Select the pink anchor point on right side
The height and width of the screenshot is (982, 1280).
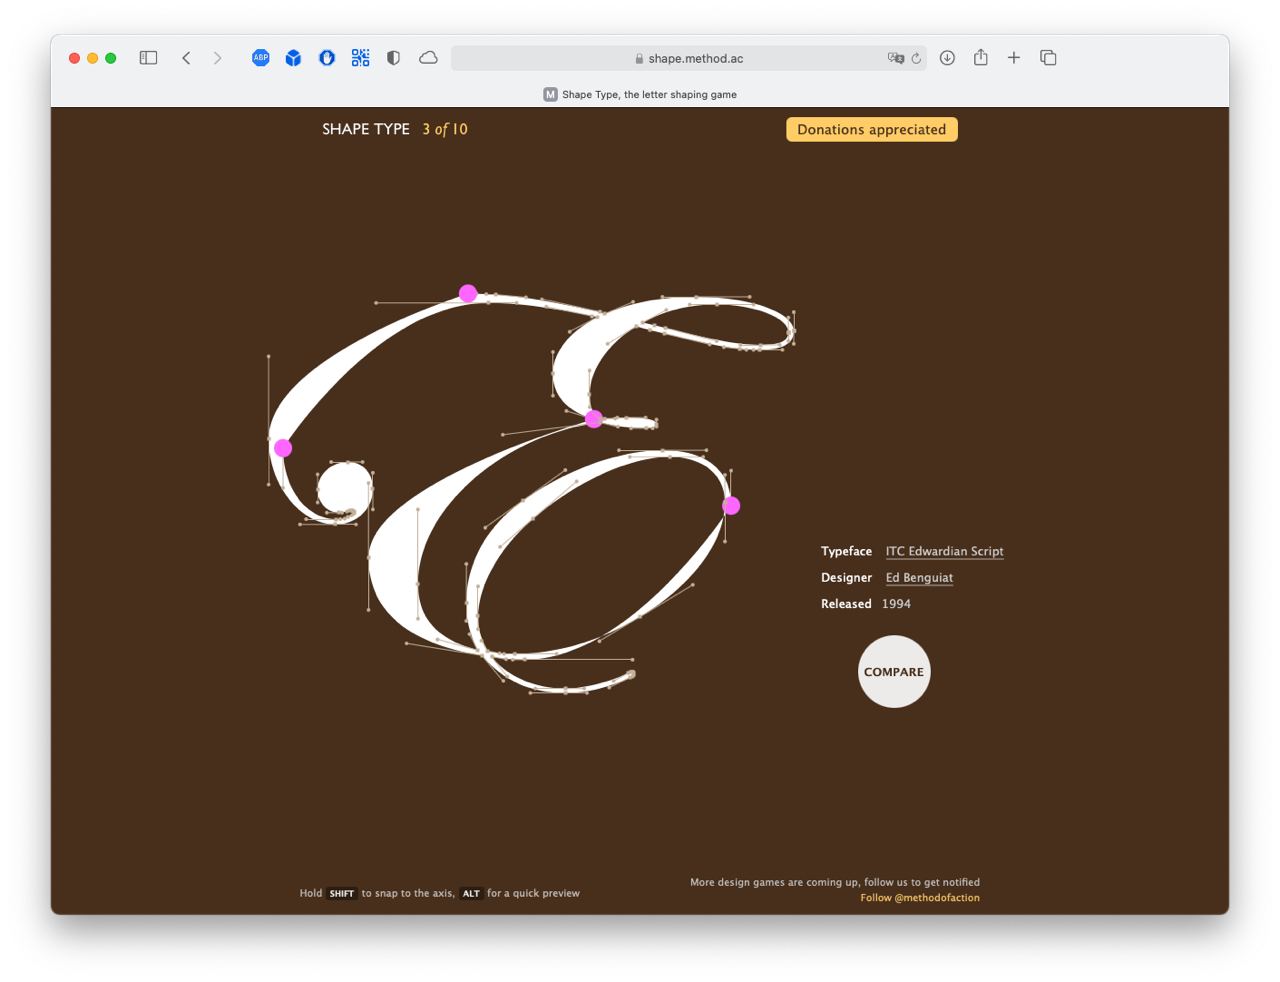pos(731,506)
